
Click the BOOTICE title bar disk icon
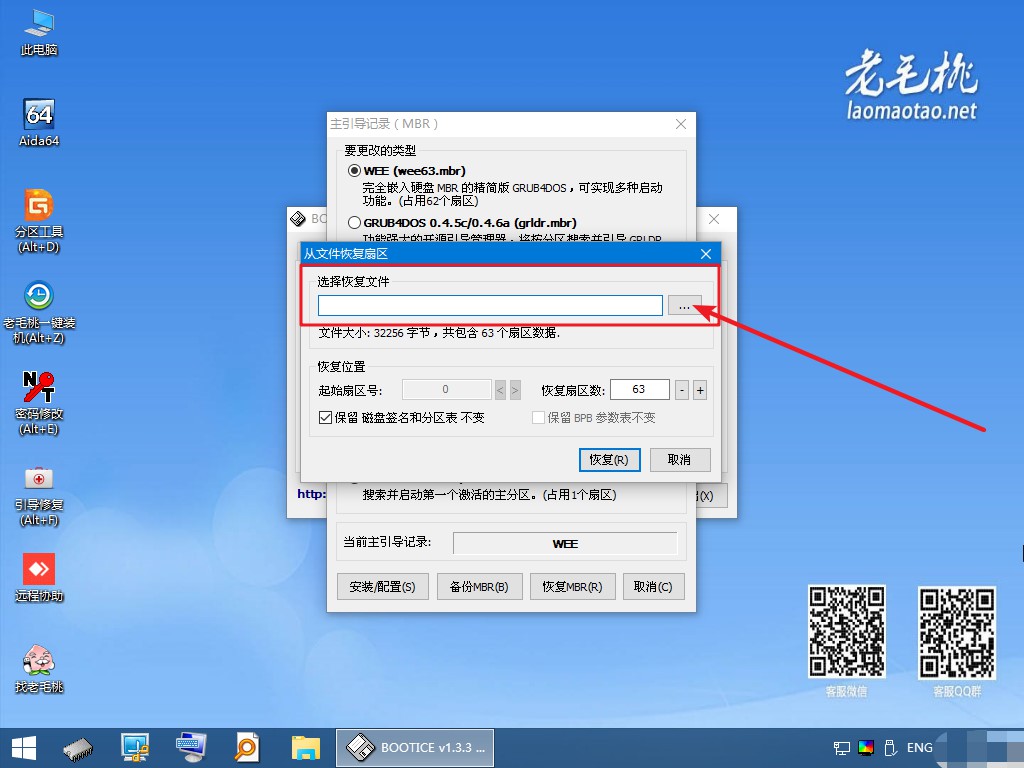click(298, 218)
